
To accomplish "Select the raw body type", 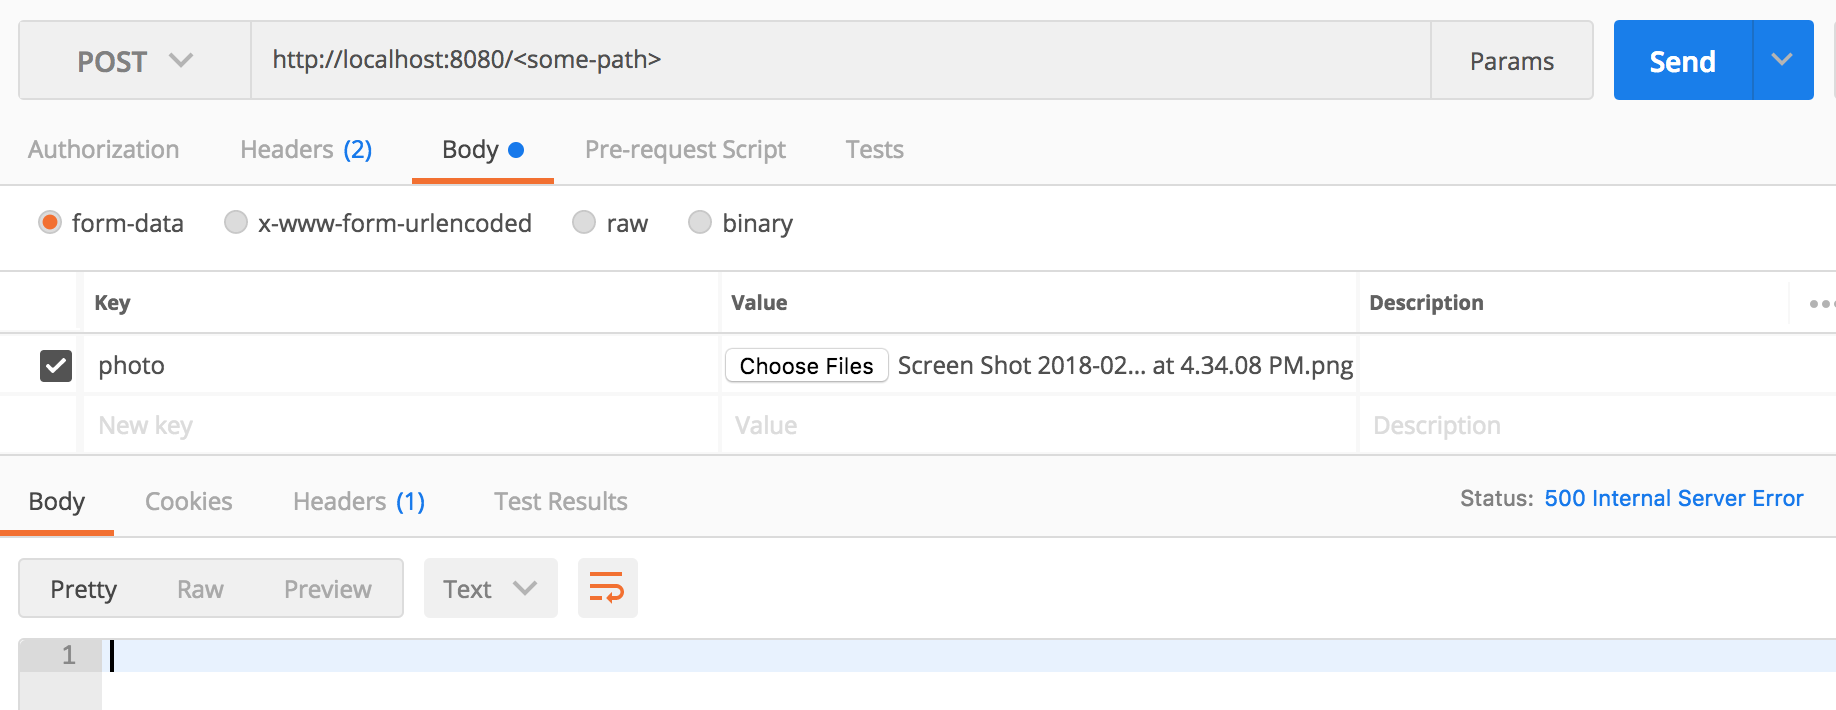I will point(584,223).
